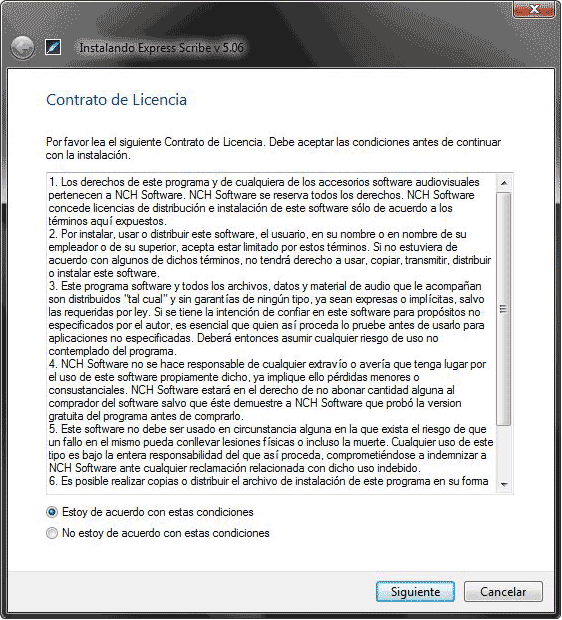The width and height of the screenshot is (562, 620).
Task: Click the grip lines on the scrollbar thumb
Action: tap(503, 309)
